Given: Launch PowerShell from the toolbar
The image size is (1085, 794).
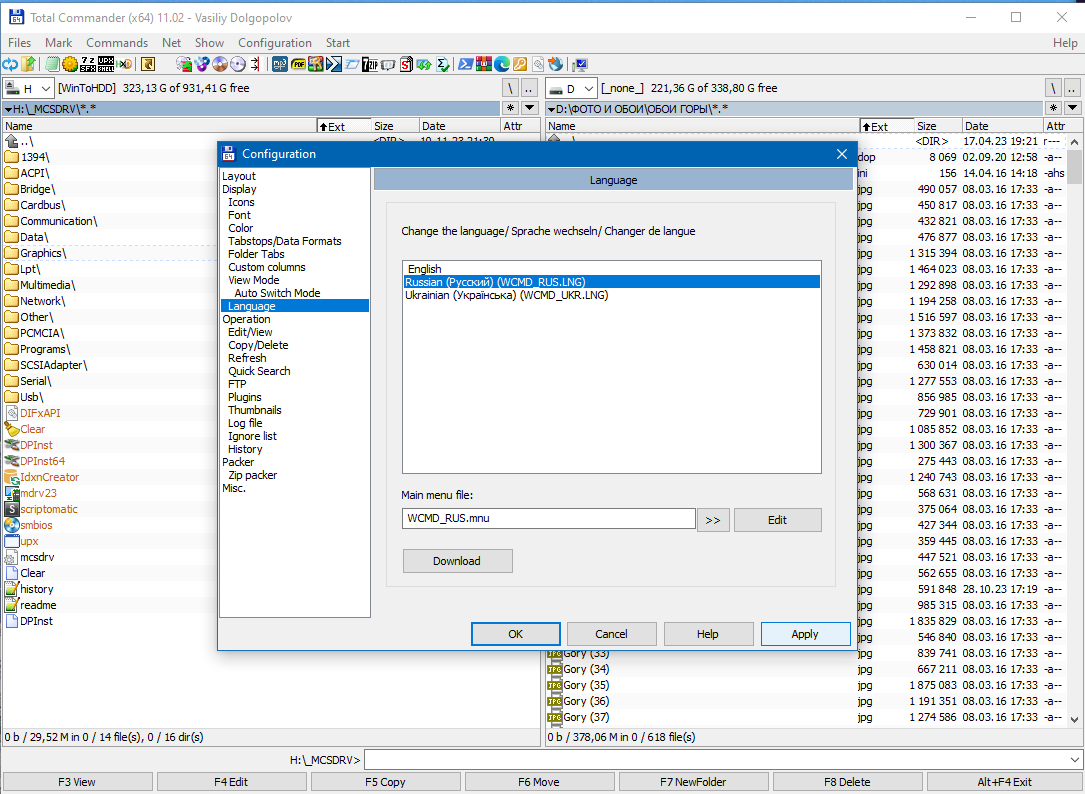Looking at the screenshot, I should pos(465,64).
